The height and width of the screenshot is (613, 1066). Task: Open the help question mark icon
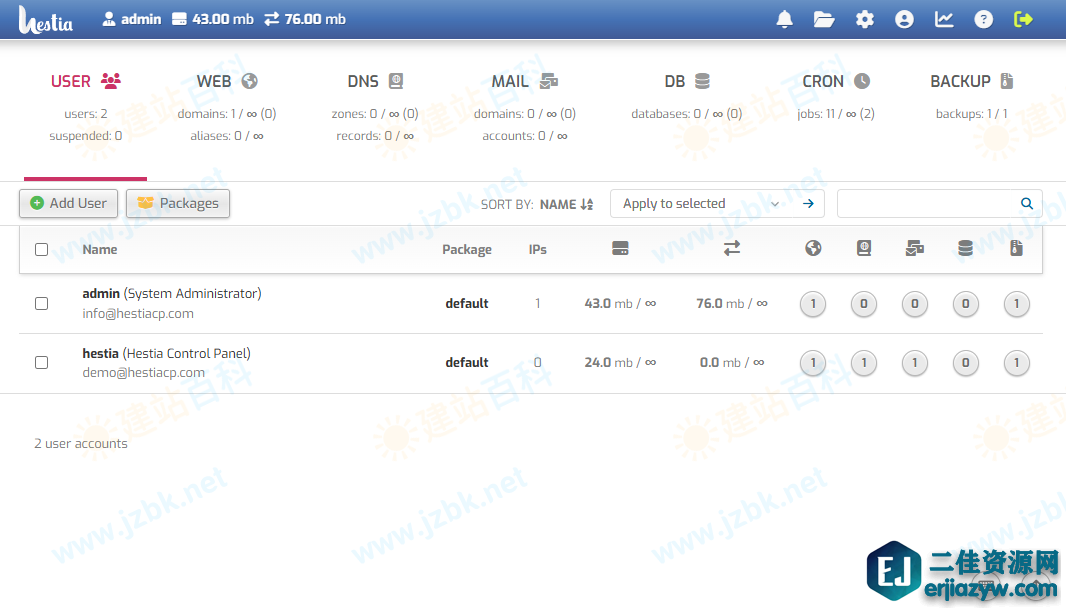tap(984, 19)
